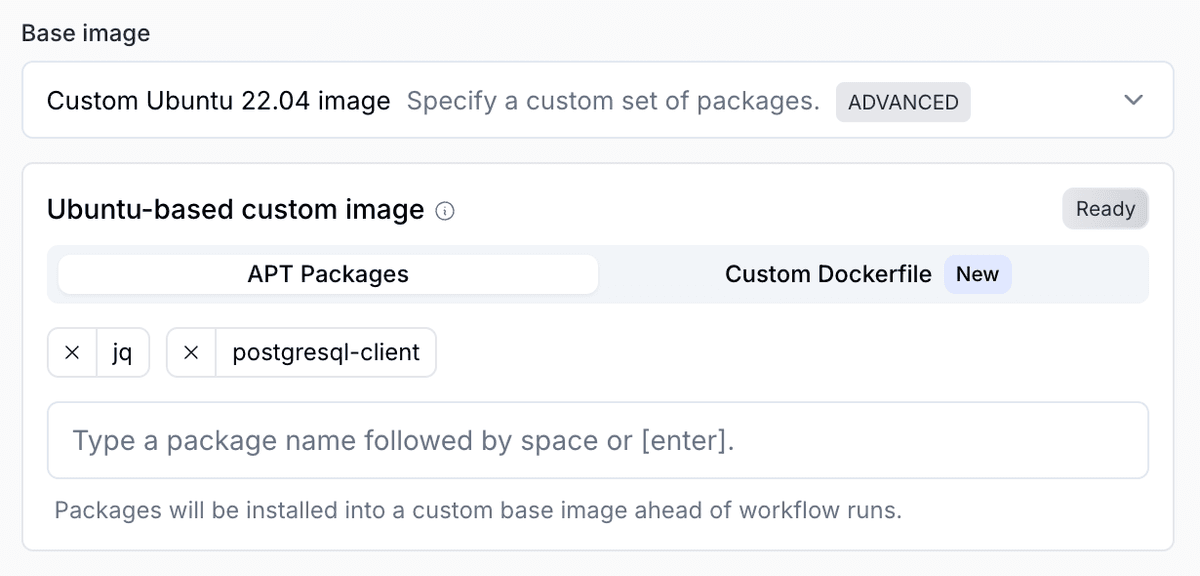Click the X icon on the first package tag
This screenshot has height=576, width=1200.
tap(71, 352)
